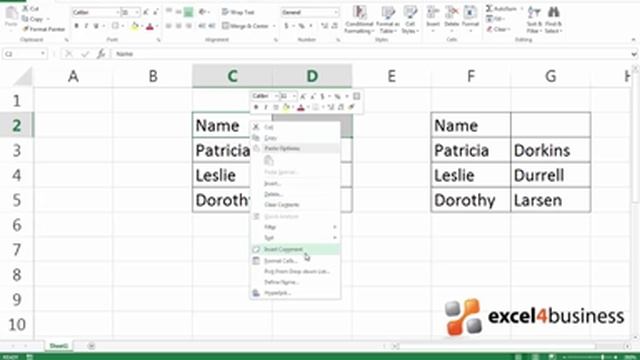Choose Delete... from the context menu
640x360 pixels.
point(295,194)
